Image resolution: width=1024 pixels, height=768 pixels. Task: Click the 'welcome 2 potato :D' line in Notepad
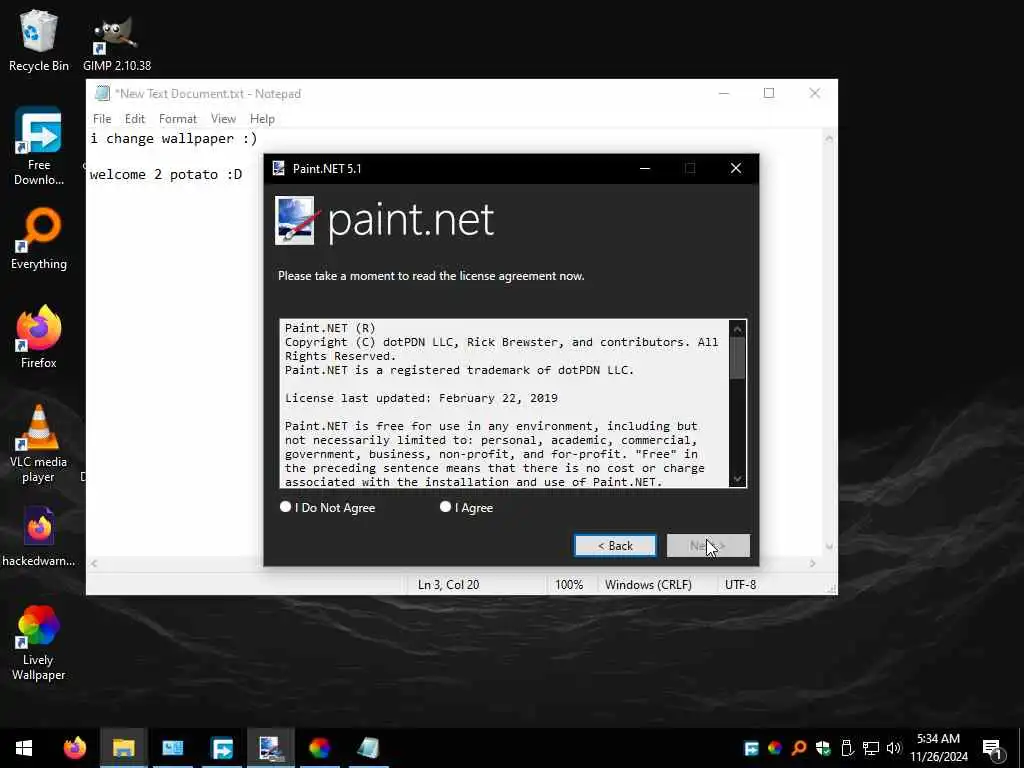pos(166,174)
